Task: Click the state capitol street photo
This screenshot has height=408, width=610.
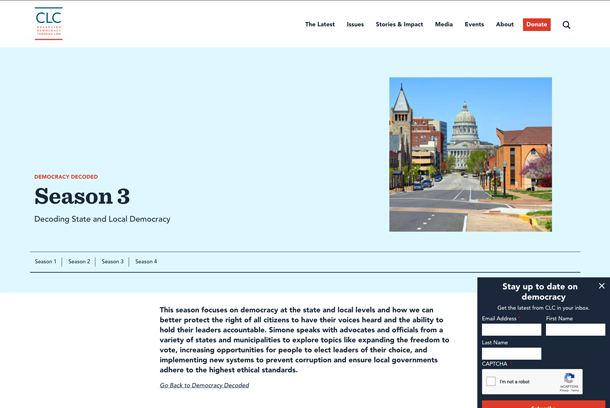Action: pos(470,154)
